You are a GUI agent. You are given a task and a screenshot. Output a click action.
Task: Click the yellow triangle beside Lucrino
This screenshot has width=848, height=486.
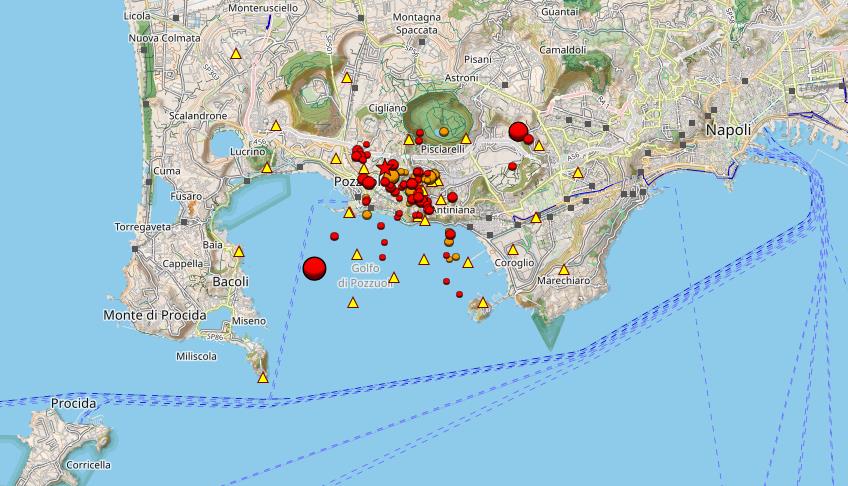pos(267,167)
